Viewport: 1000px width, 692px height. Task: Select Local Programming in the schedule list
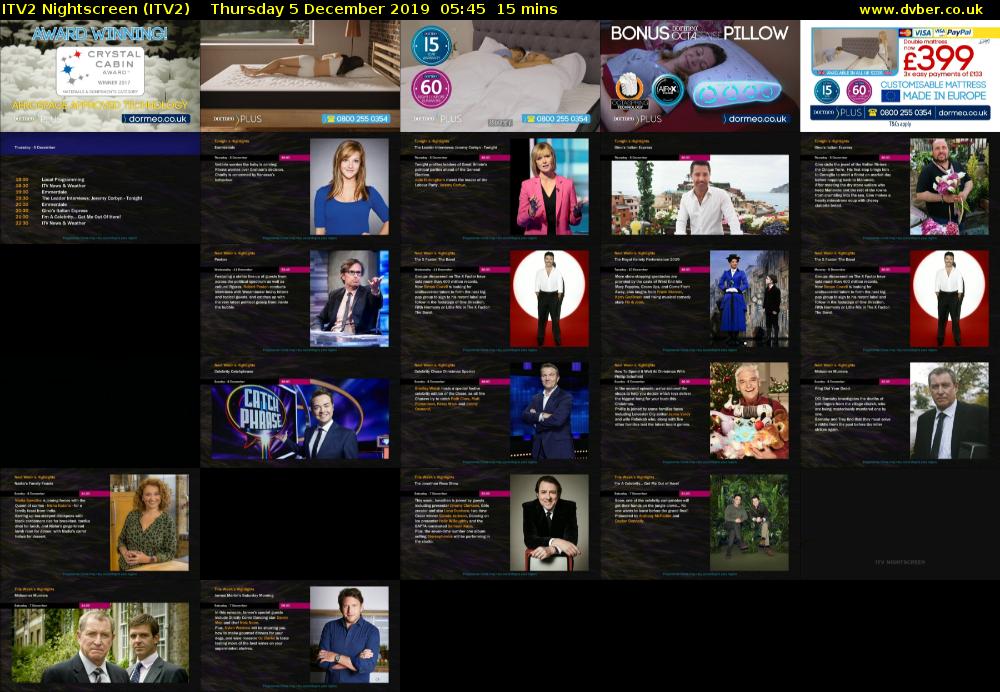[62, 180]
